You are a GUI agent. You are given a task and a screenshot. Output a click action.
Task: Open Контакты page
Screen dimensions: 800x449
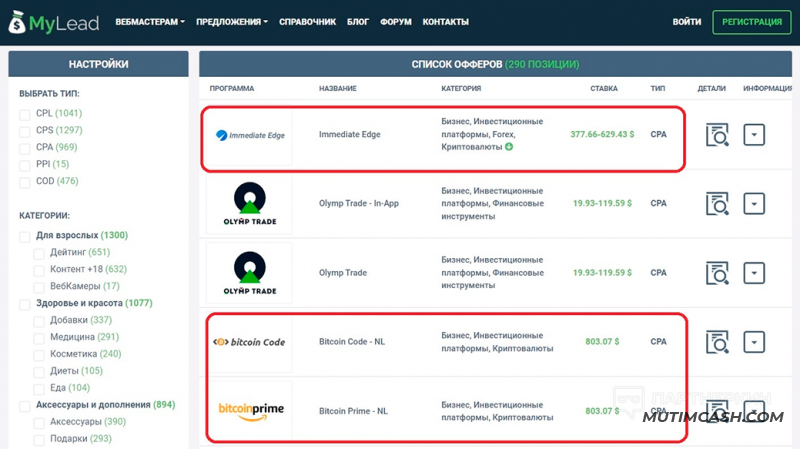pos(445,22)
